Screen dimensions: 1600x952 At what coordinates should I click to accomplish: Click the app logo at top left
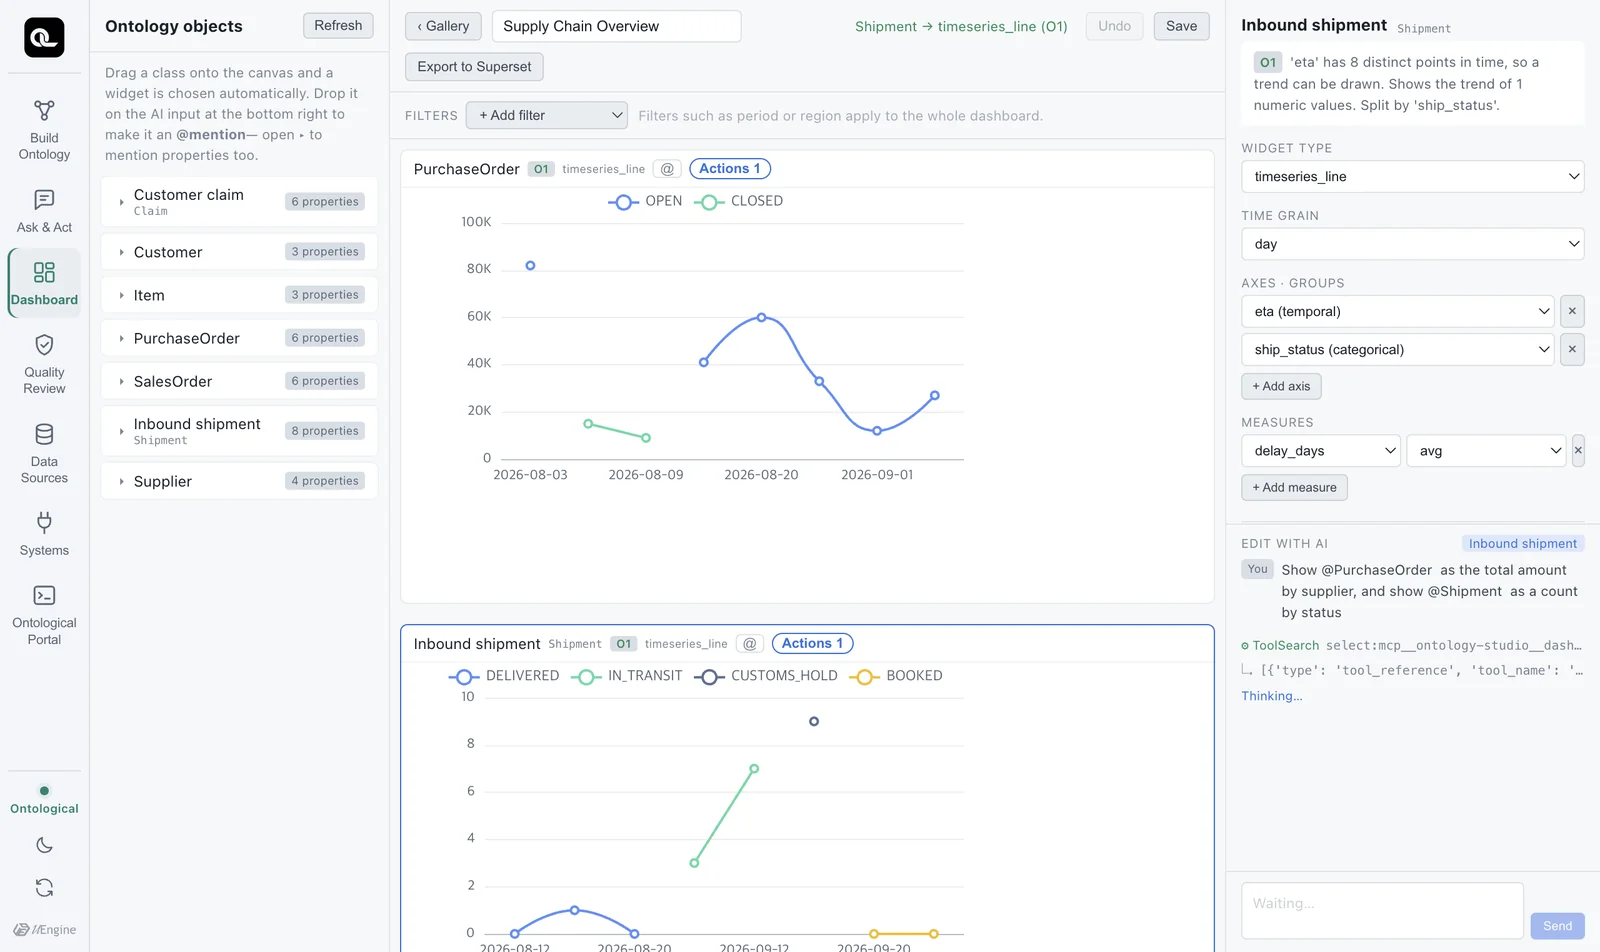pos(44,37)
